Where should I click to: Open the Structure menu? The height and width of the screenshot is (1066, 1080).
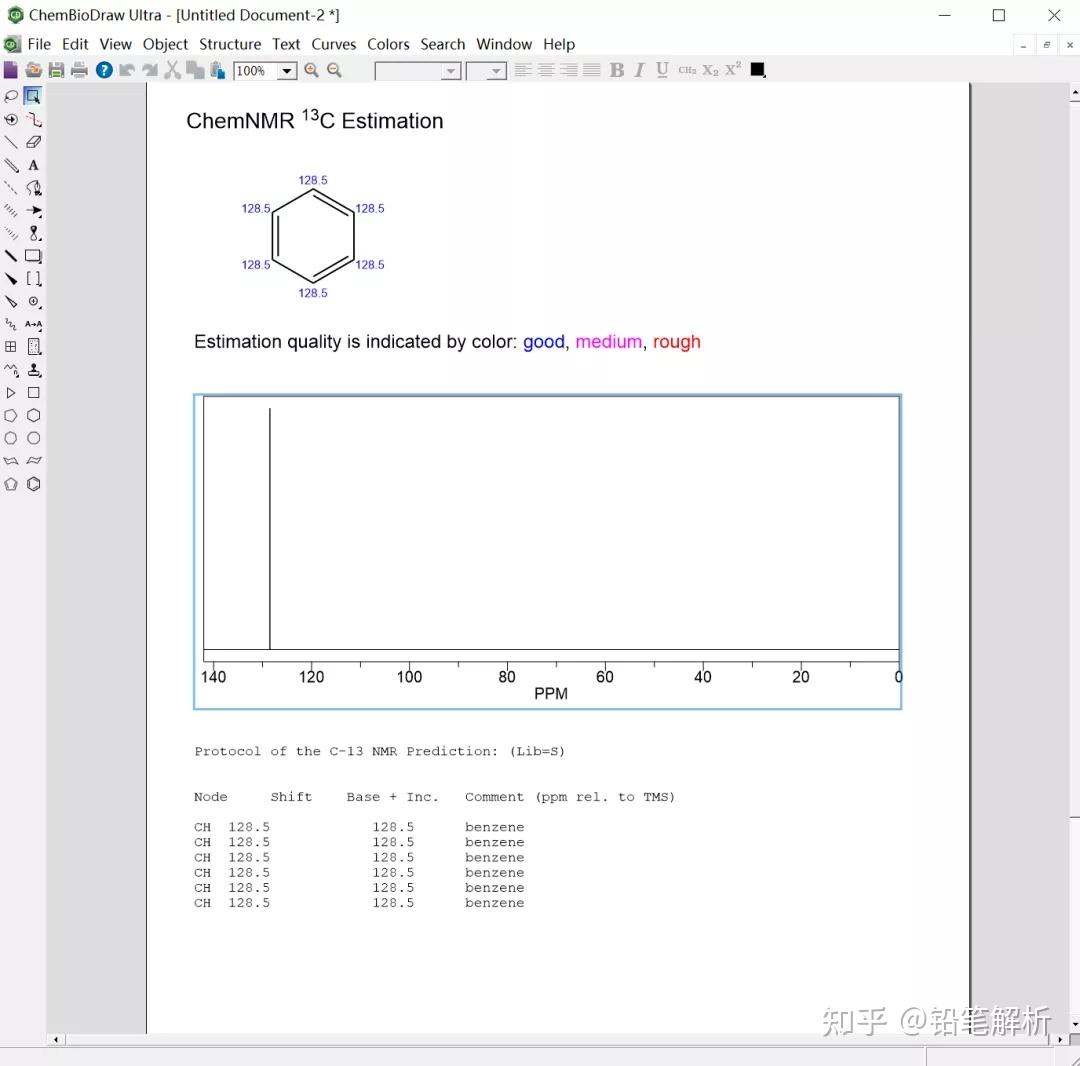coord(230,44)
